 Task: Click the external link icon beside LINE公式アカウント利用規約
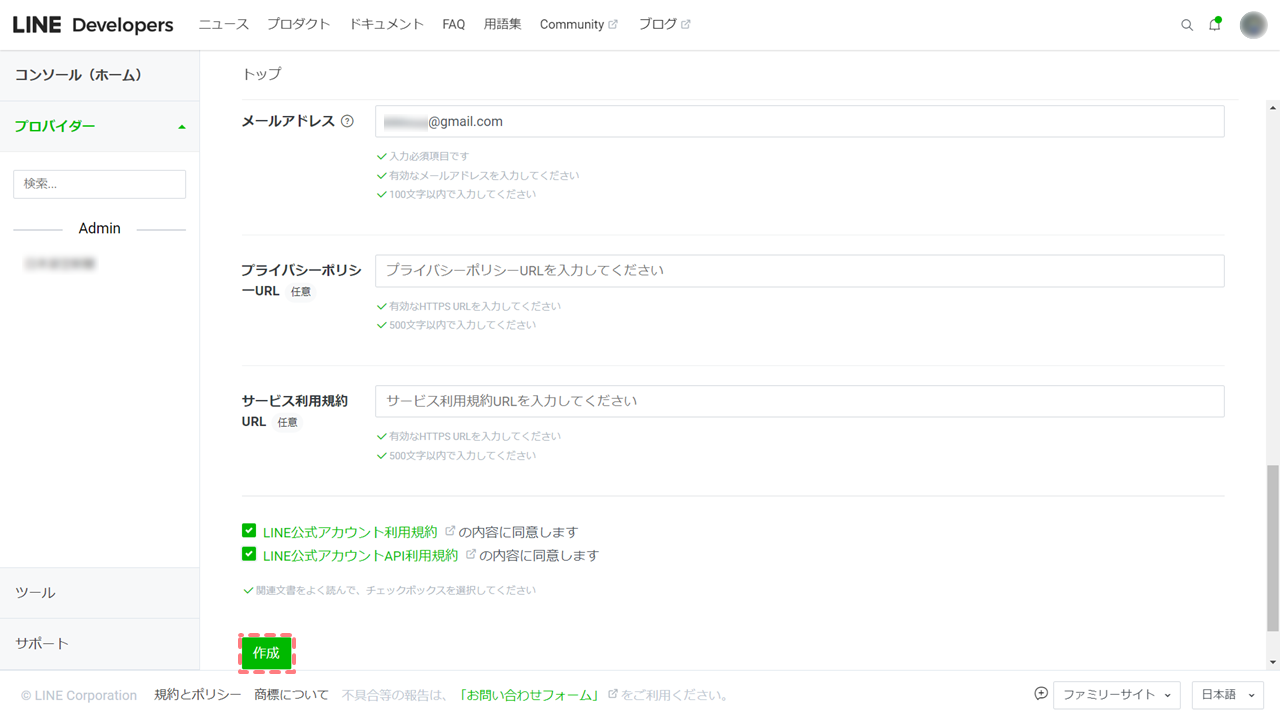tap(450, 531)
